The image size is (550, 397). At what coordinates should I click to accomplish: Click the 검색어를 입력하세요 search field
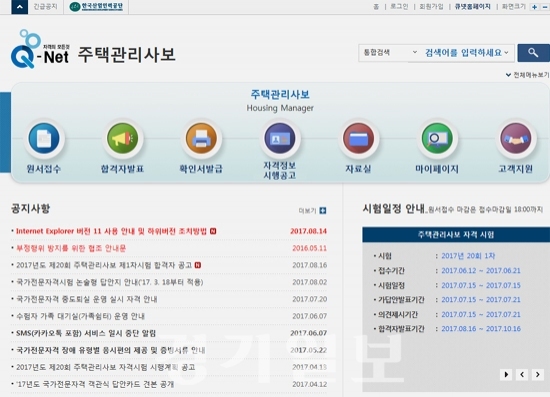click(463, 53)
